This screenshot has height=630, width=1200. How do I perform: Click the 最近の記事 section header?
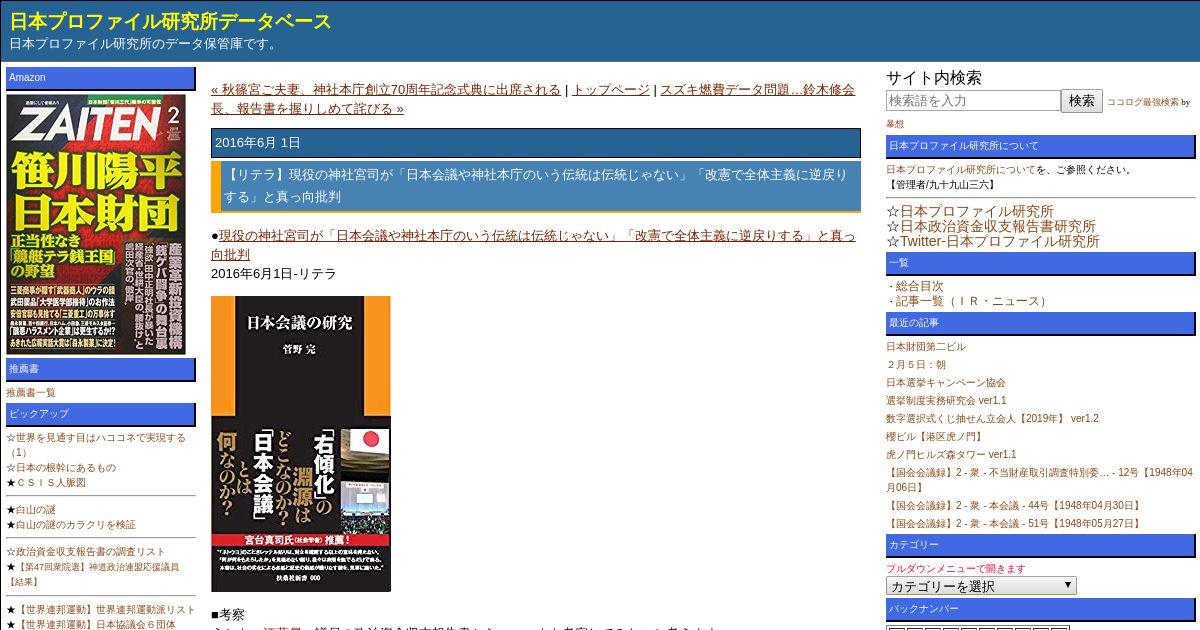[x=1040, y=324]
